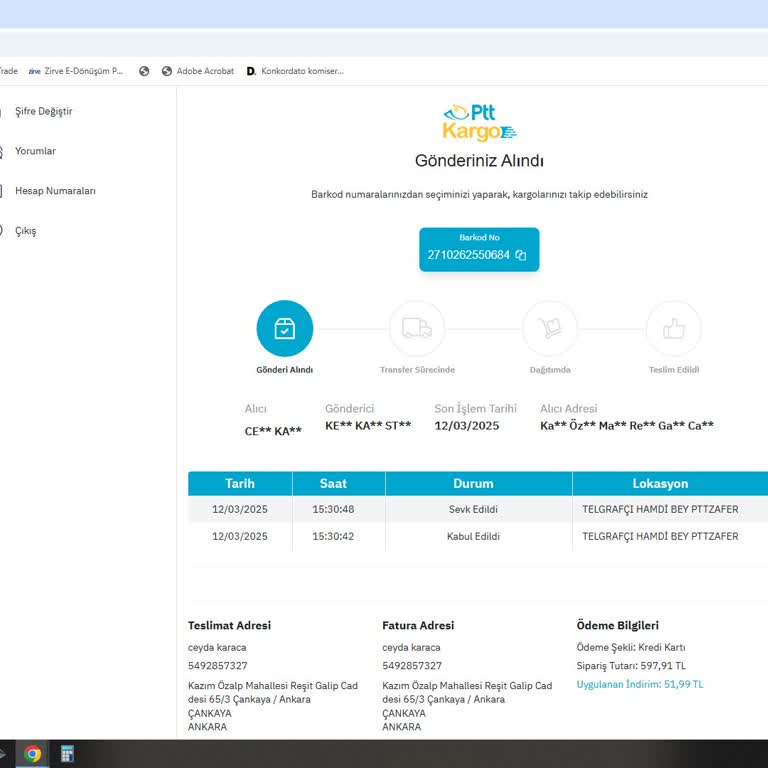Open Şifre Değiştir in sidebar
The height and width of the screenshot is (768, 768).
[x=44, y=111]
